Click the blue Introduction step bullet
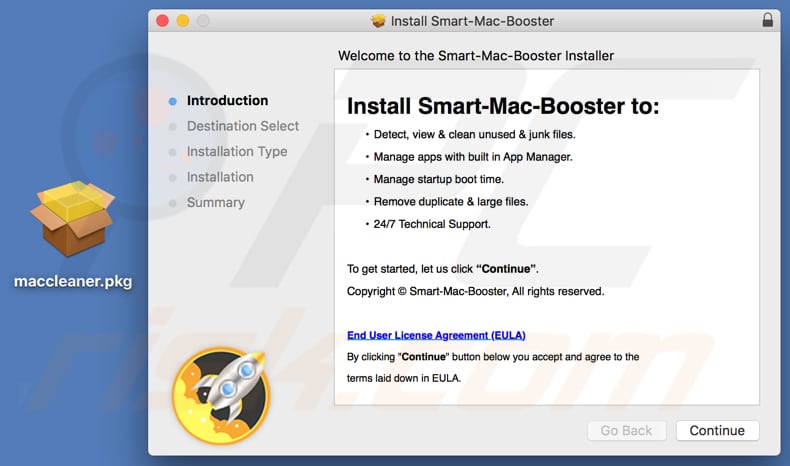This screenshot has height=466, width=790. click(x=172, y=101)
